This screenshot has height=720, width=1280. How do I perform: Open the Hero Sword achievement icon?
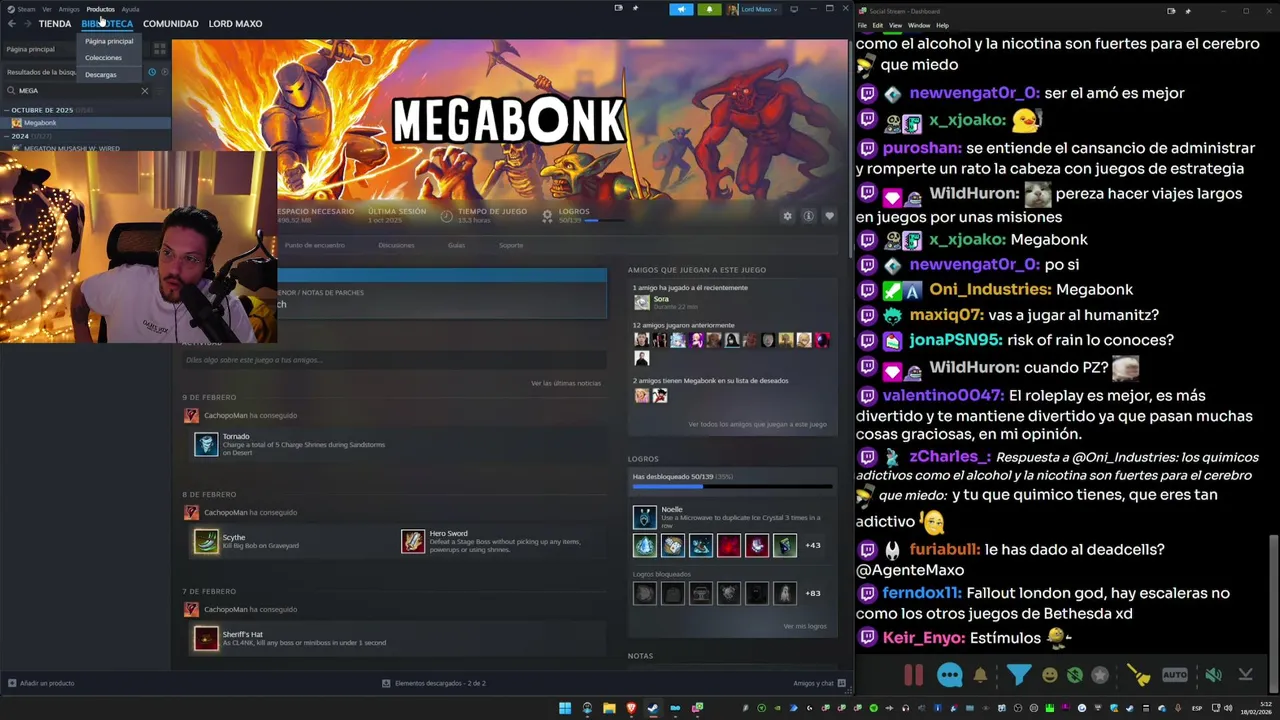tap(413, 541)
